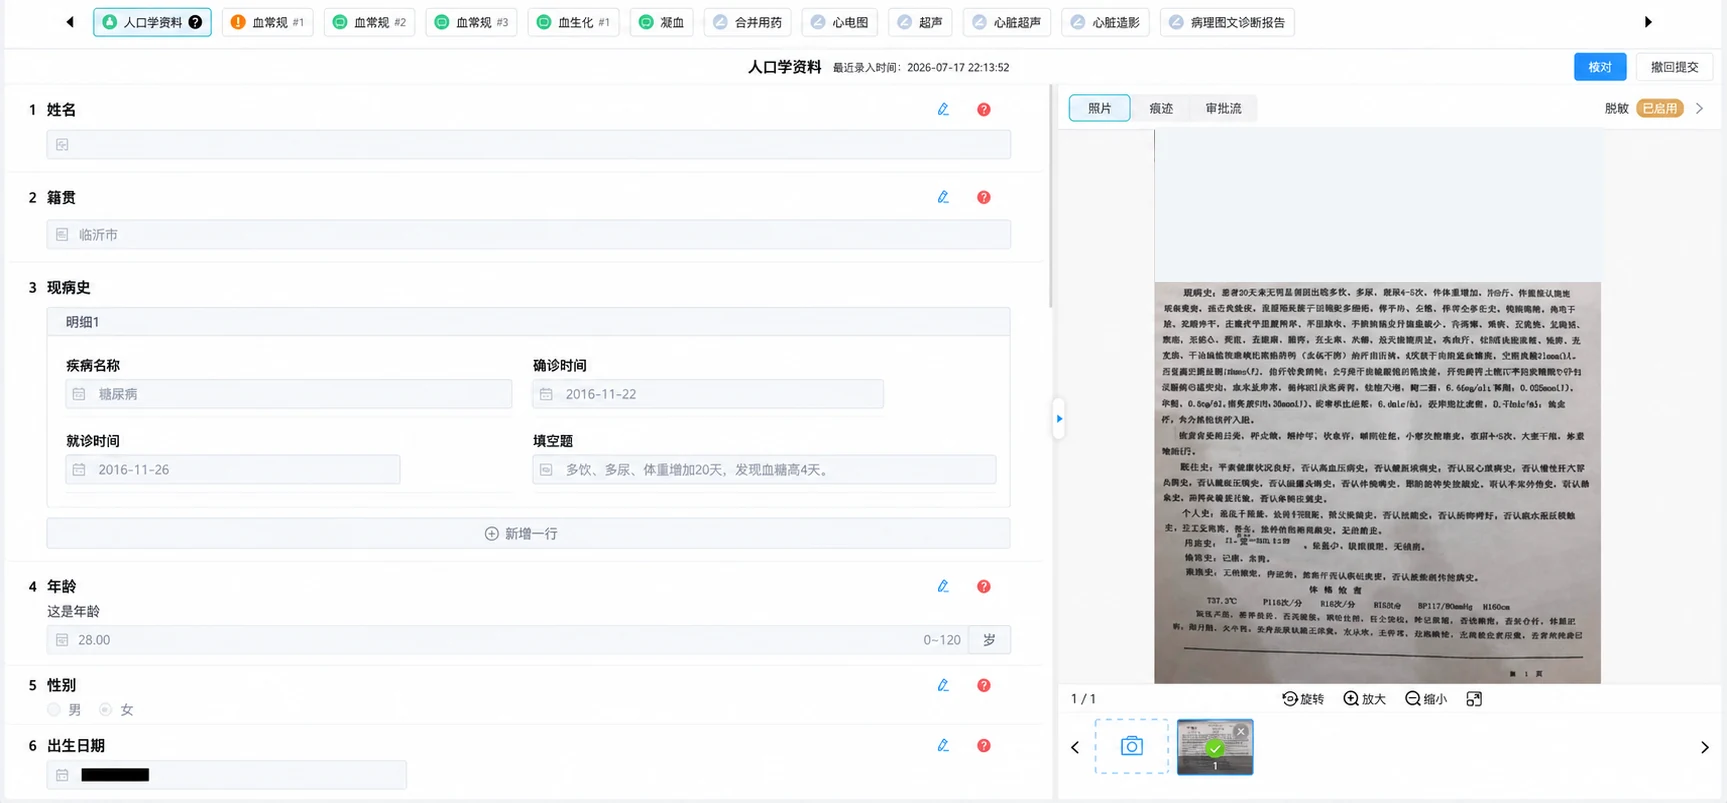The image size is (1727, 803).
Task: Add a row with 新增一行
Action: [x=528, y=534]
